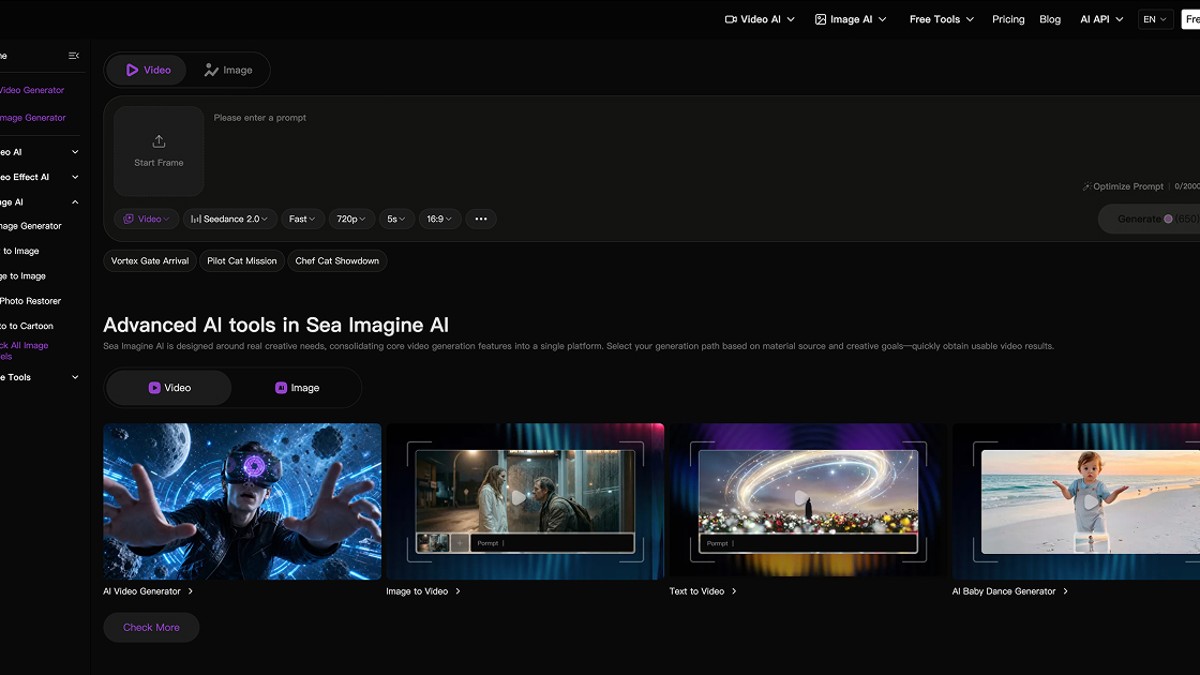Viewport: 1200px width, 675px height.
Task: Open Text to Image in the sidebar
Action: (20, 251)
